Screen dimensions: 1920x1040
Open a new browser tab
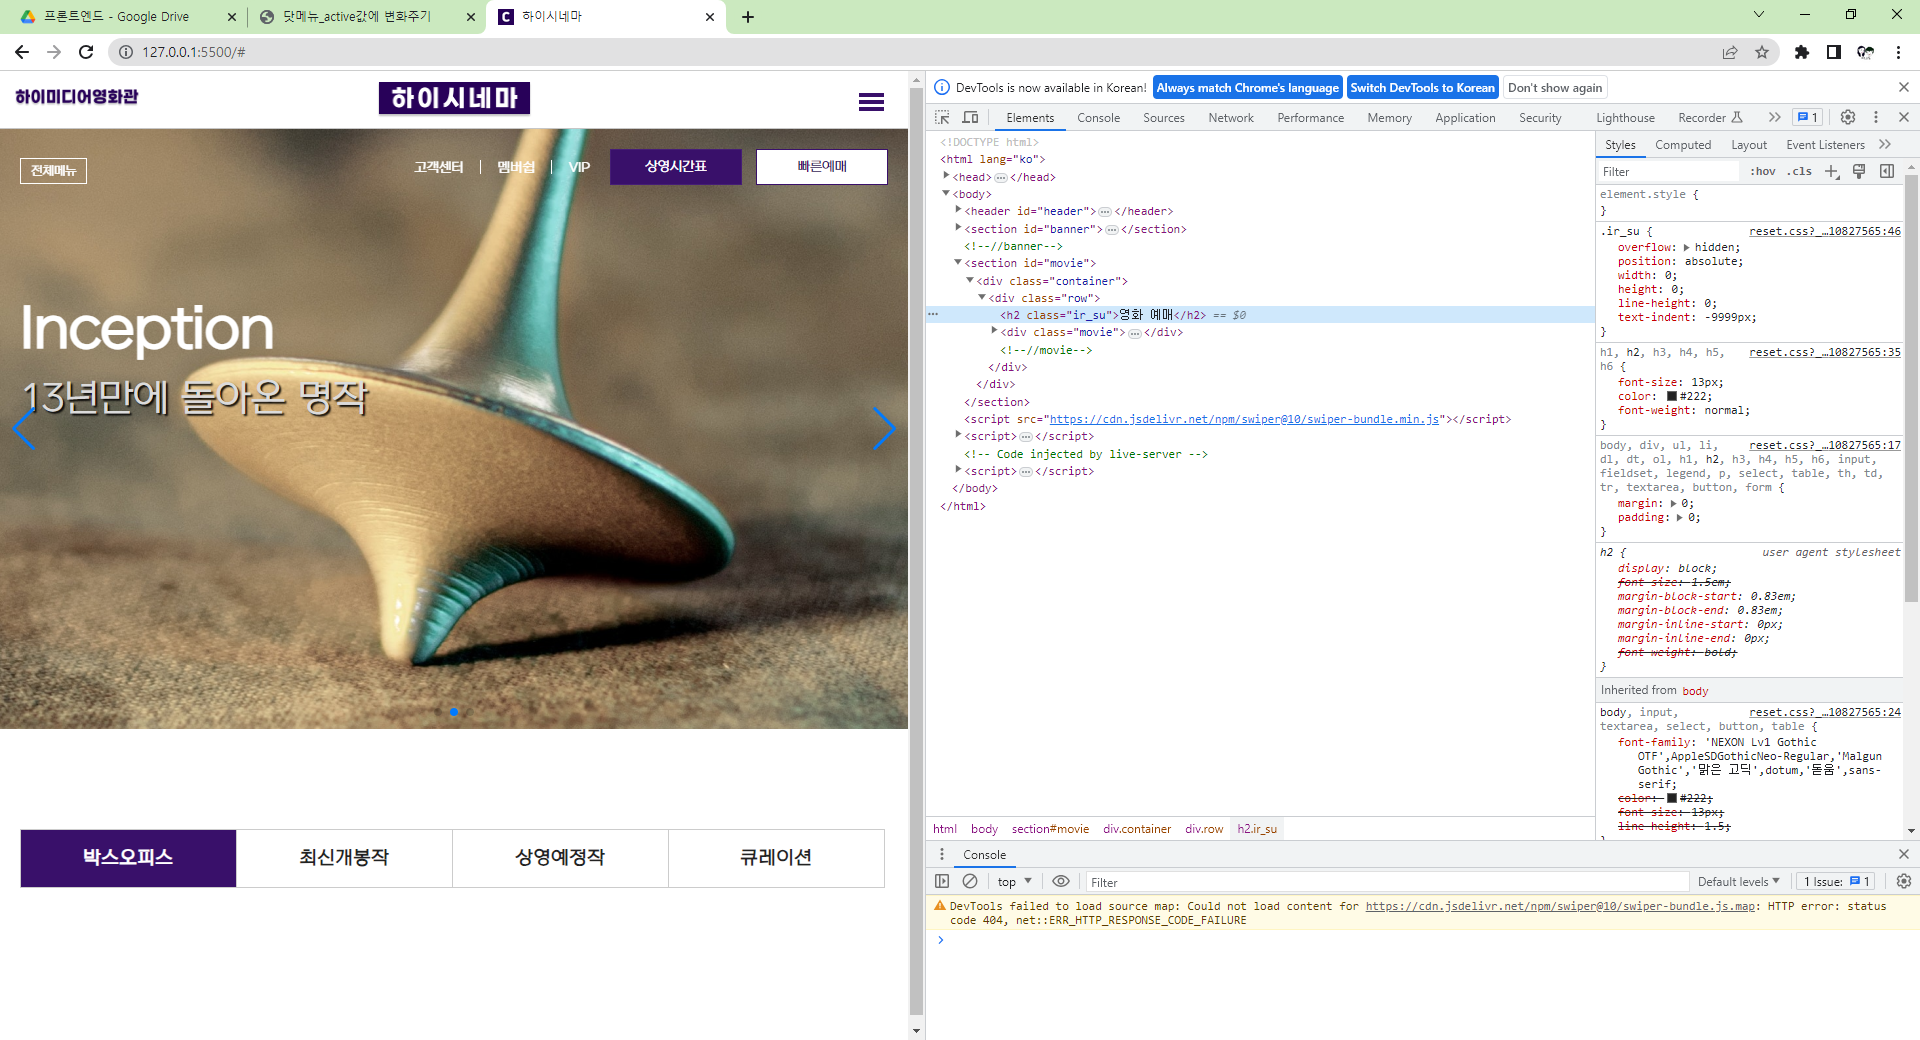[748, 17]
